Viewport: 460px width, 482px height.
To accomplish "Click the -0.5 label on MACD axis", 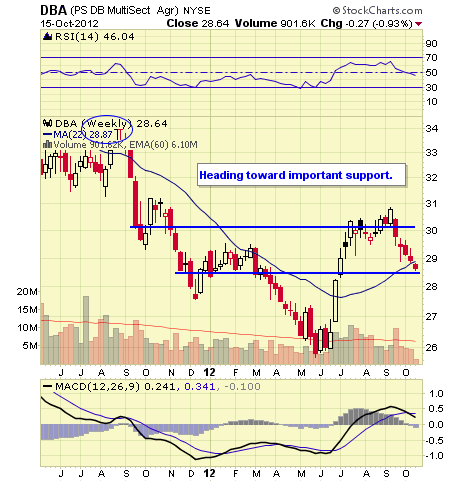I will pyautogui.click(x=434, y=441).
